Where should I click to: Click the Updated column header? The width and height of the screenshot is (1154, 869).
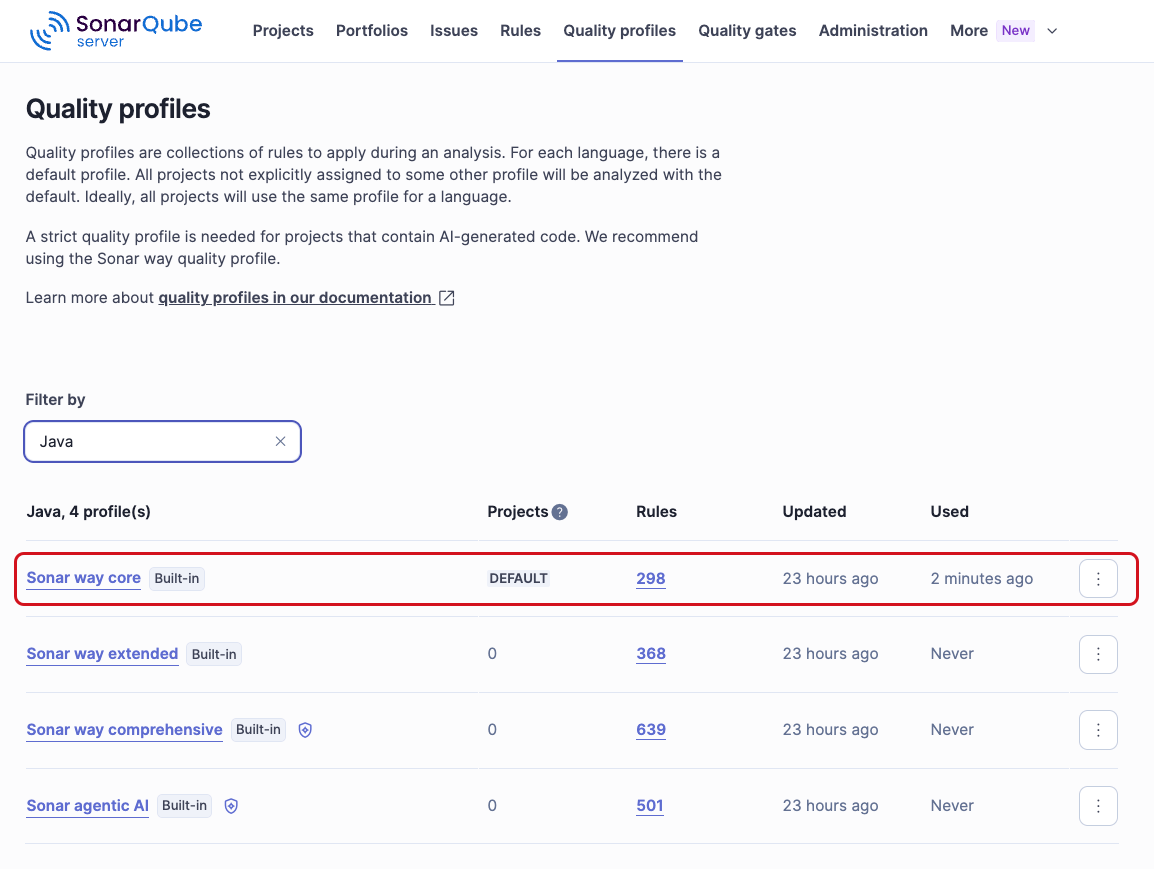[x=814, y=512]
